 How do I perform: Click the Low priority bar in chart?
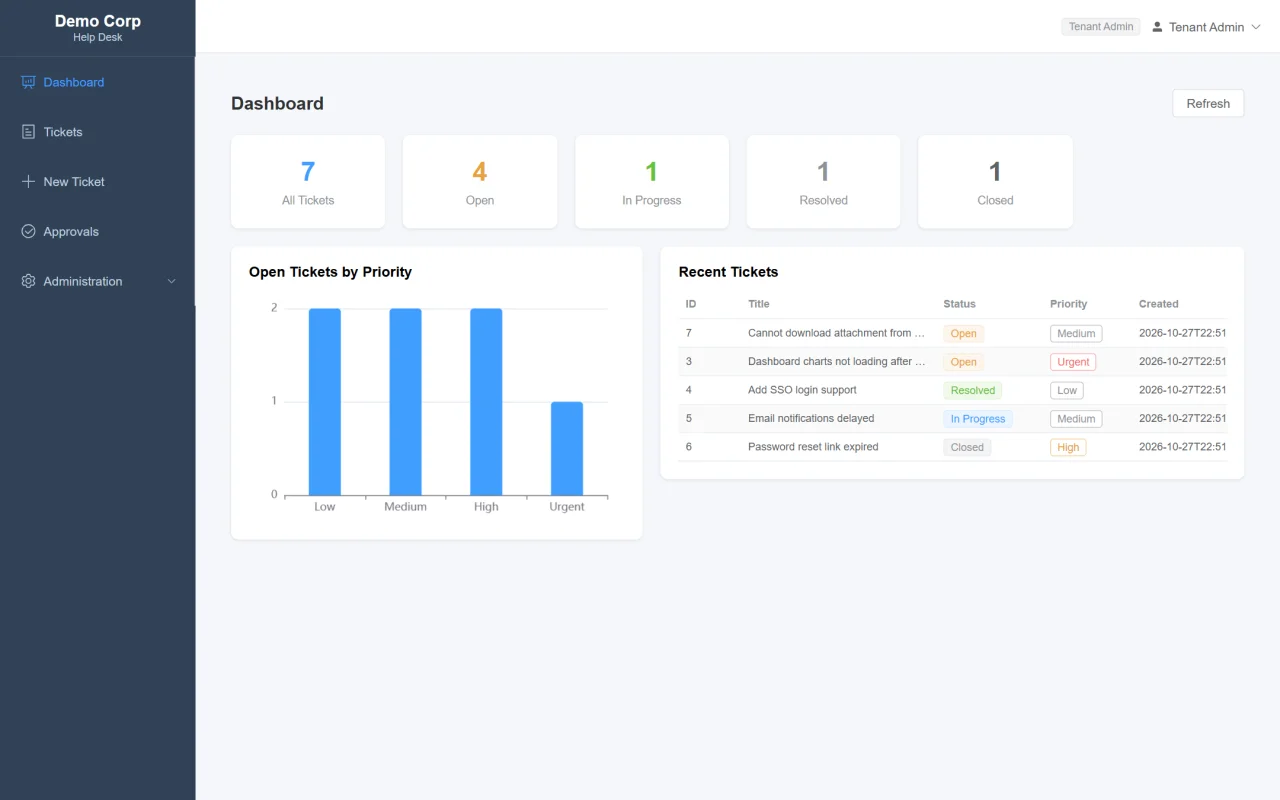pos(325,402)
